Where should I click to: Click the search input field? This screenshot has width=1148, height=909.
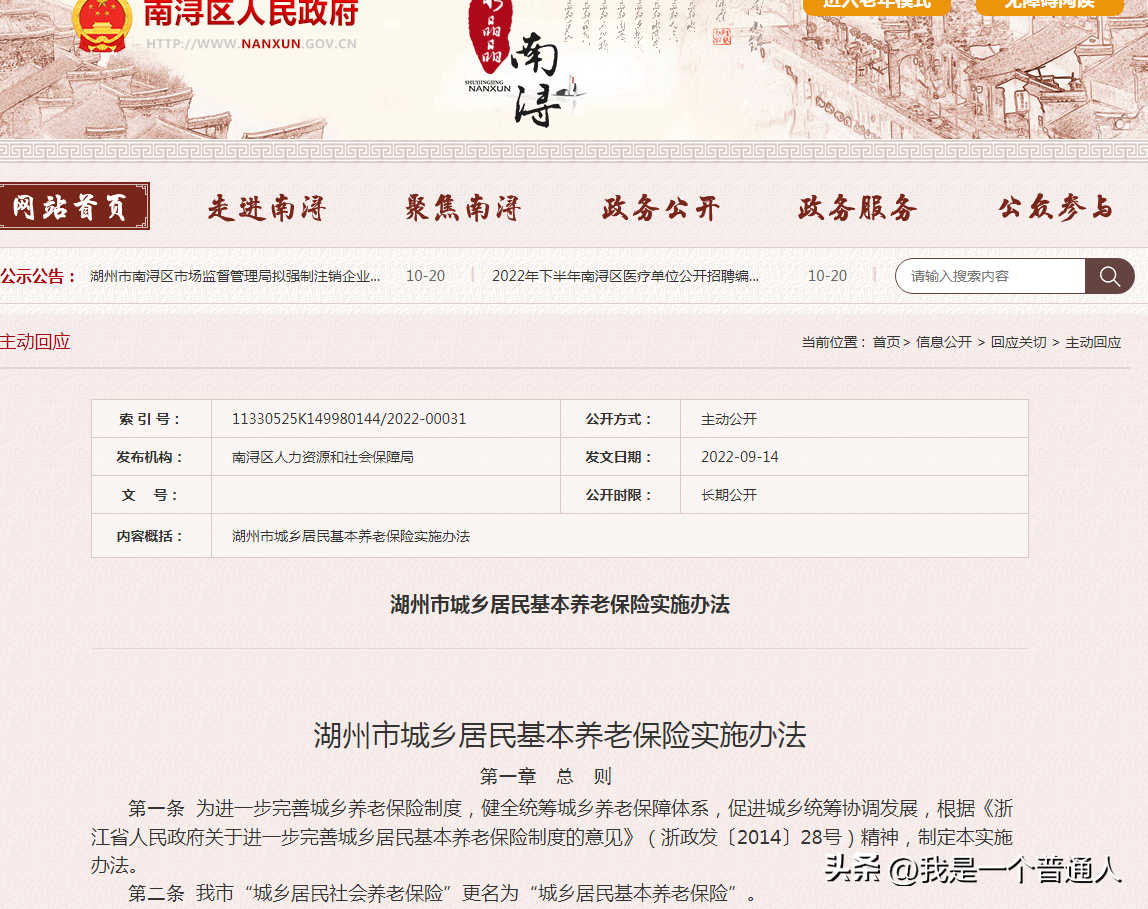click(990, 276)
